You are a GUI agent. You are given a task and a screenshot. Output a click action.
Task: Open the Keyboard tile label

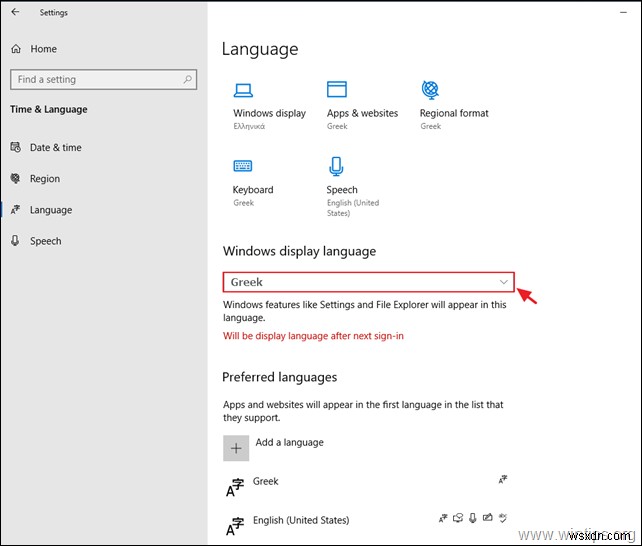(x=253, y=190)
